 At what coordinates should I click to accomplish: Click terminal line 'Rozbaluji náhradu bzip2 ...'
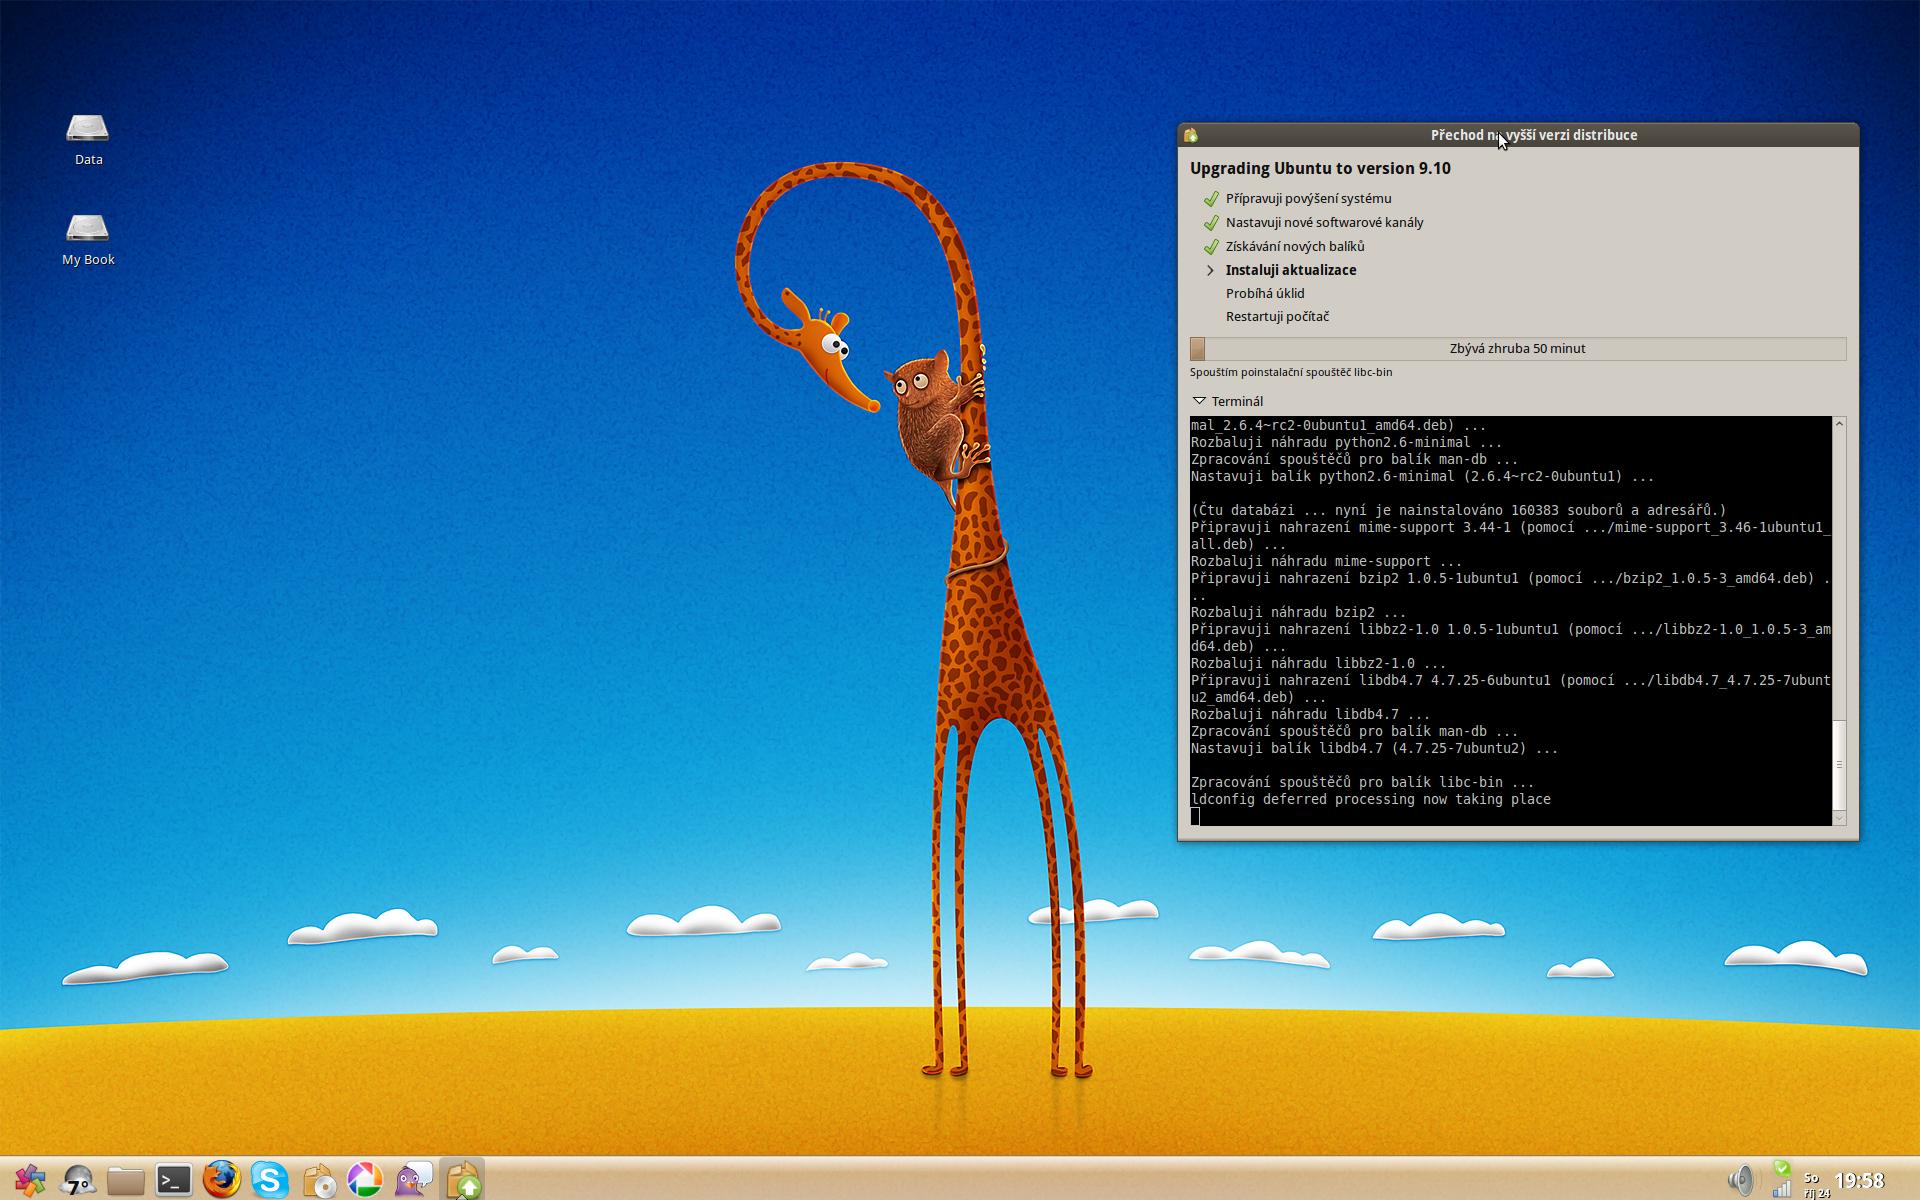click(1299, 612)
